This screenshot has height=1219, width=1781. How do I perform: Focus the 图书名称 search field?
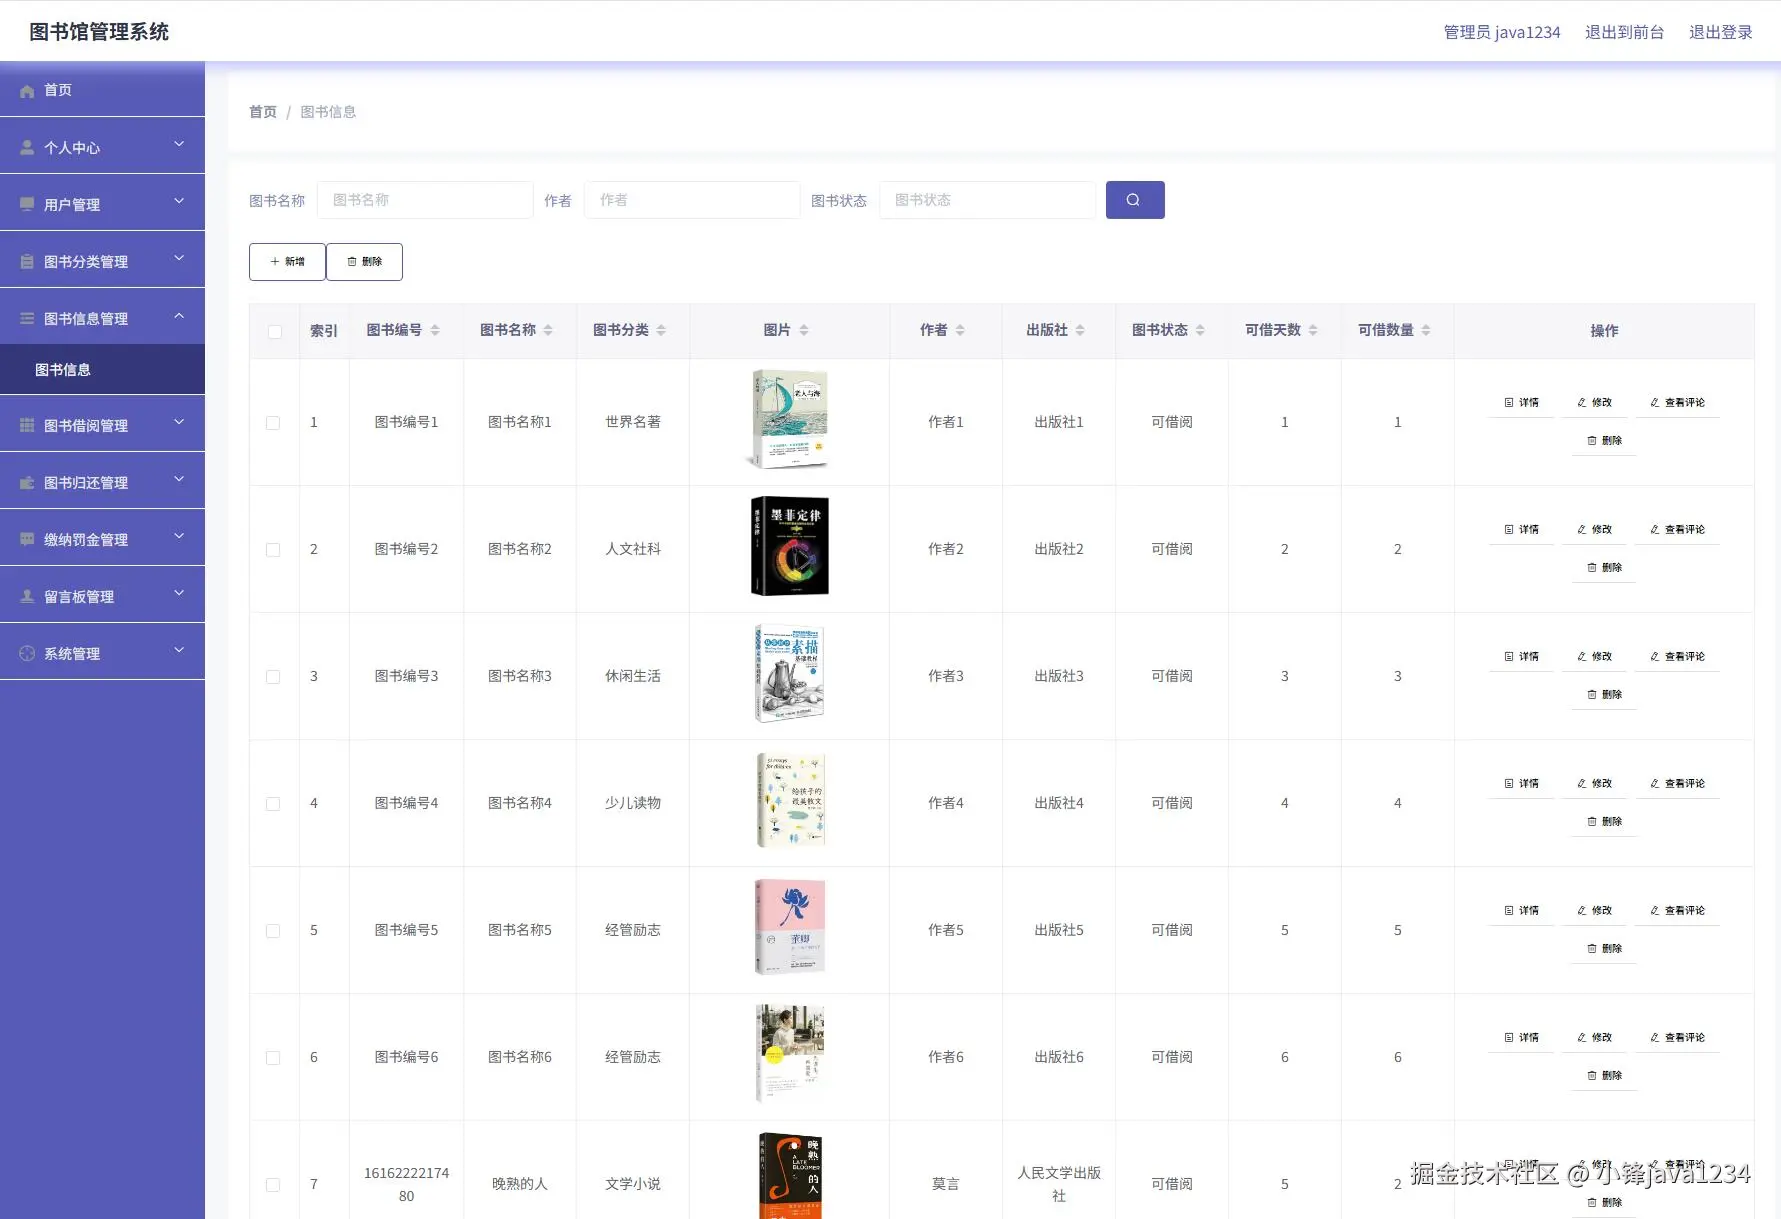pos(425,200)
